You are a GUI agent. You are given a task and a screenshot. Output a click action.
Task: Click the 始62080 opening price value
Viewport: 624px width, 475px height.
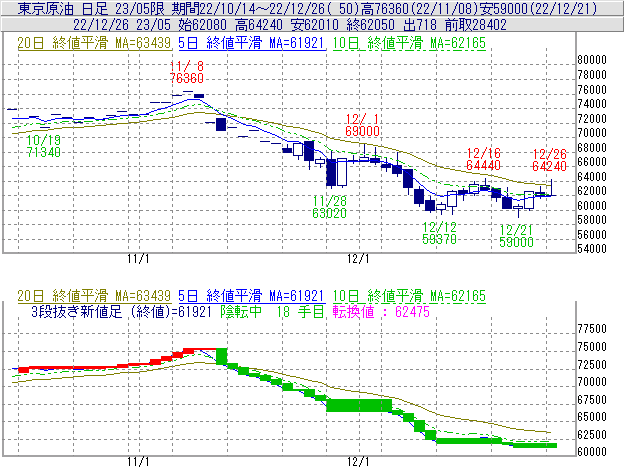203,25
